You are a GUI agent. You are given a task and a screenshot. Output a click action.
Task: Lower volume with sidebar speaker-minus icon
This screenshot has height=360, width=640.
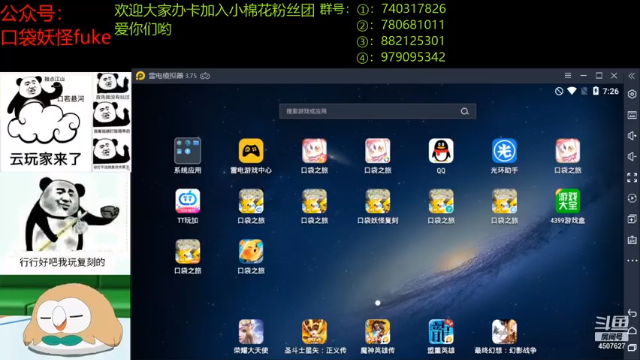click(632, 157)
